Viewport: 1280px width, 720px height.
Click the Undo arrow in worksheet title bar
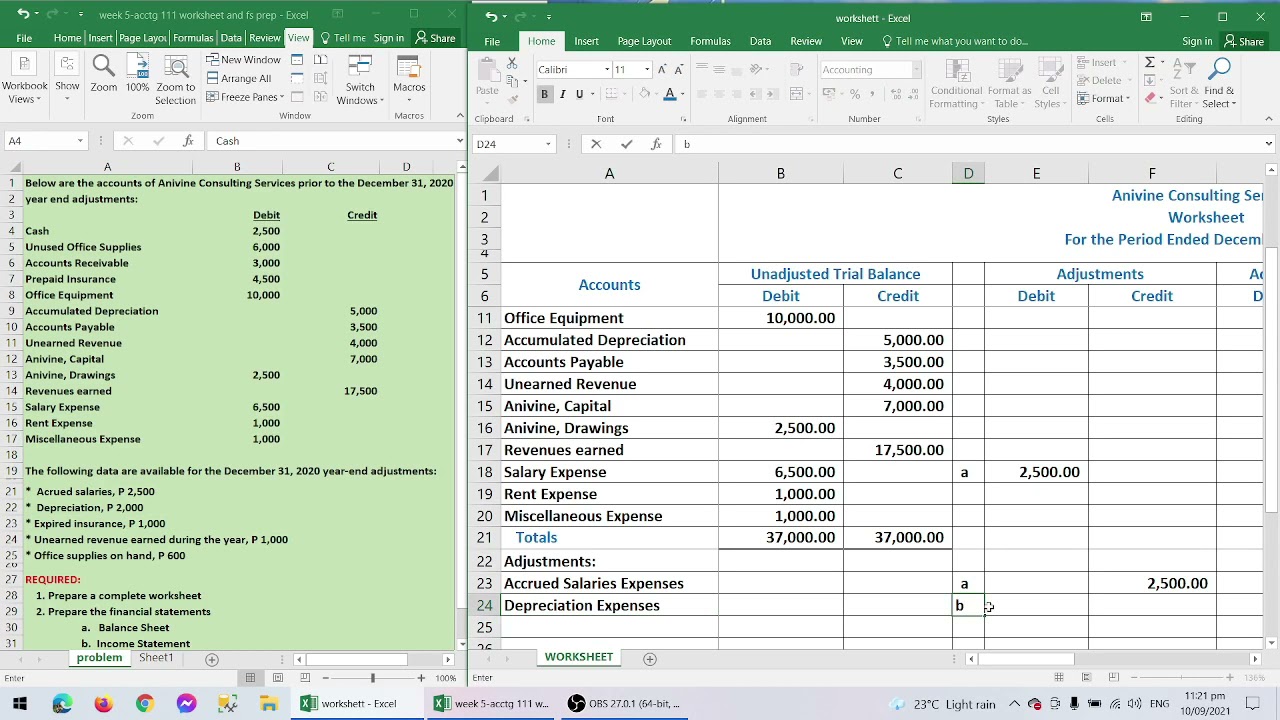[491, 17]
